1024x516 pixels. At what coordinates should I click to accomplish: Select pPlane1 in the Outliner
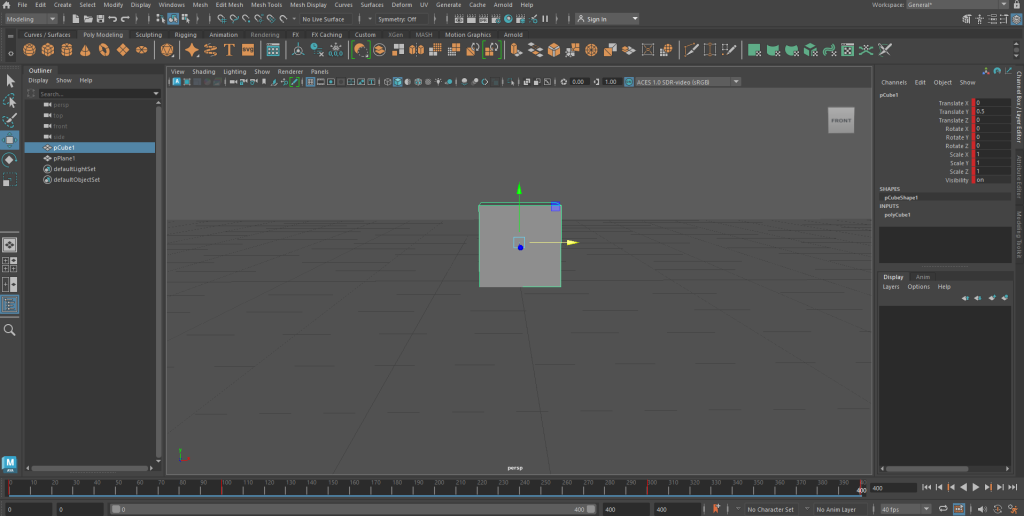click(x=65, y=158)
